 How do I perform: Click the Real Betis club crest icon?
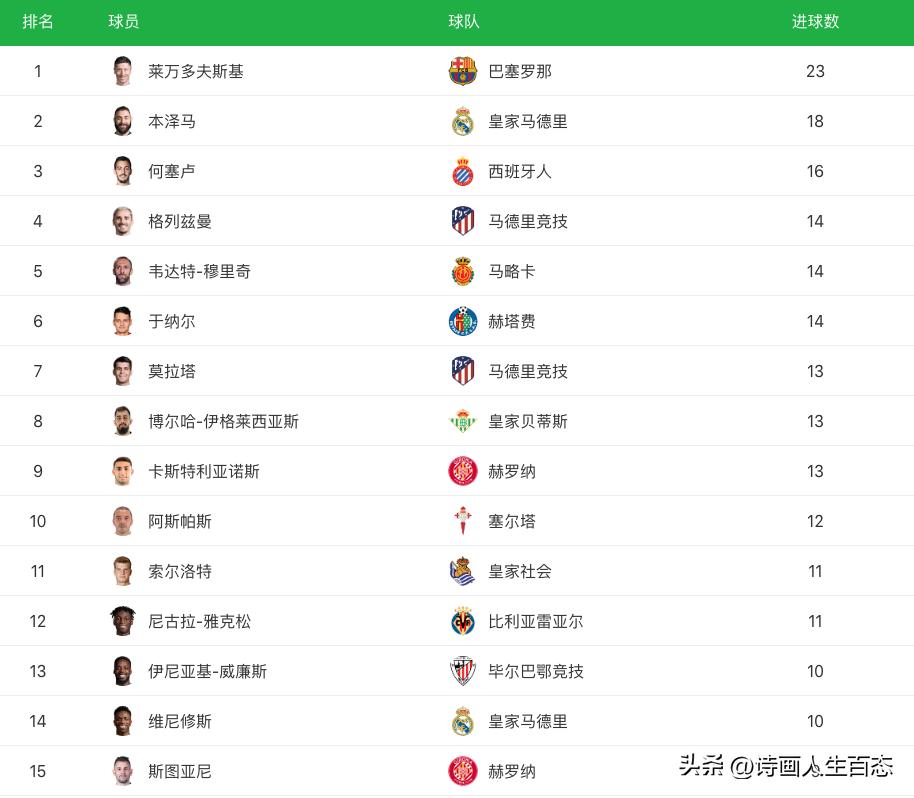pyautogui.click(x=463, y=421)
